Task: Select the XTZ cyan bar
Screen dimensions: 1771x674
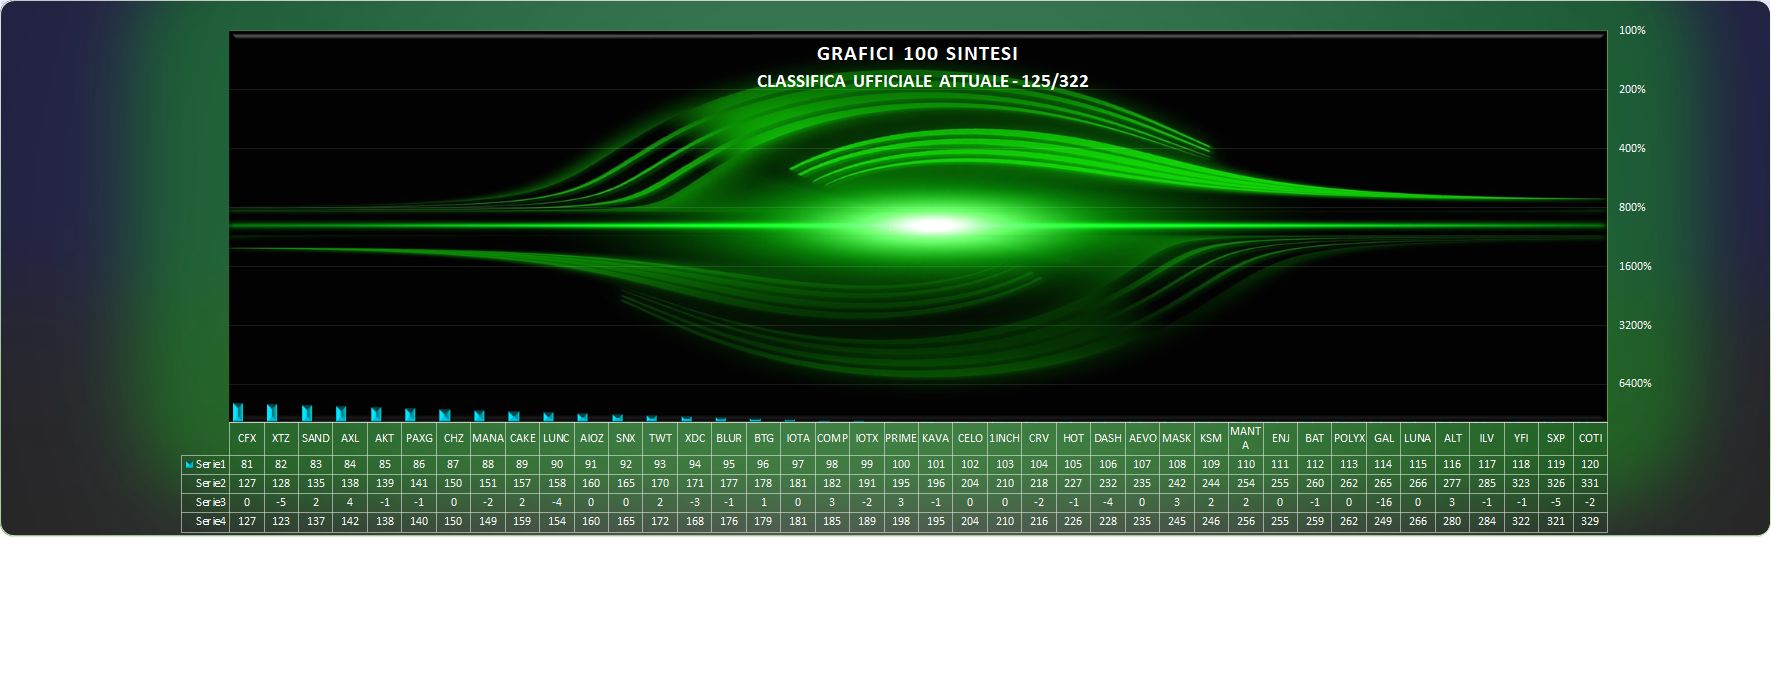Action: point(272,413)
